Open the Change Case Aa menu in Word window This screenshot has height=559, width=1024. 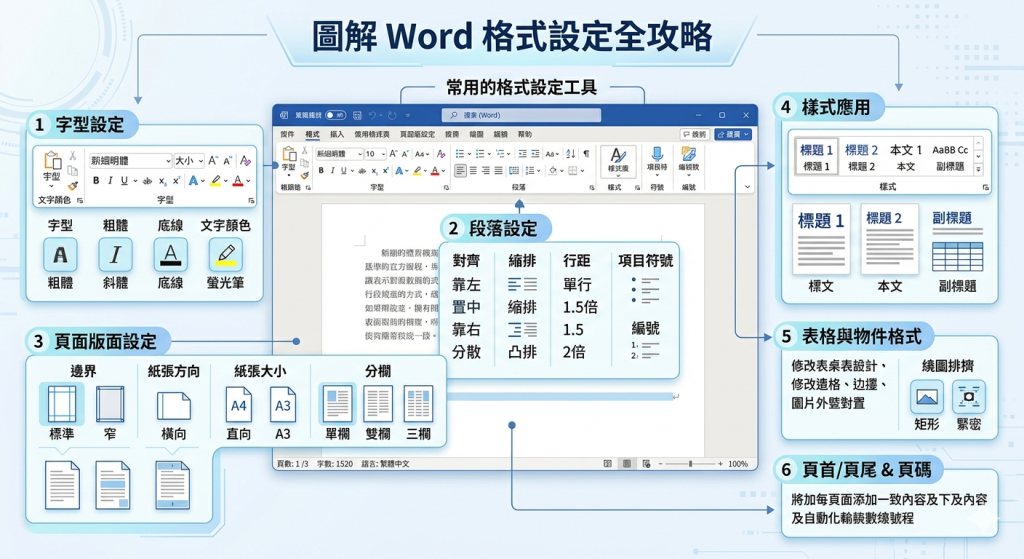pos(422,154)
